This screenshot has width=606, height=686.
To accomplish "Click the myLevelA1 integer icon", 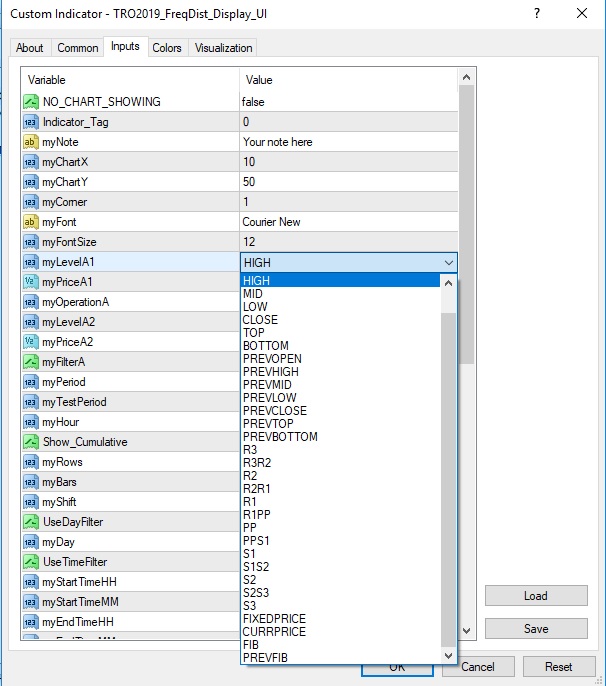I will tap(31, 262).
